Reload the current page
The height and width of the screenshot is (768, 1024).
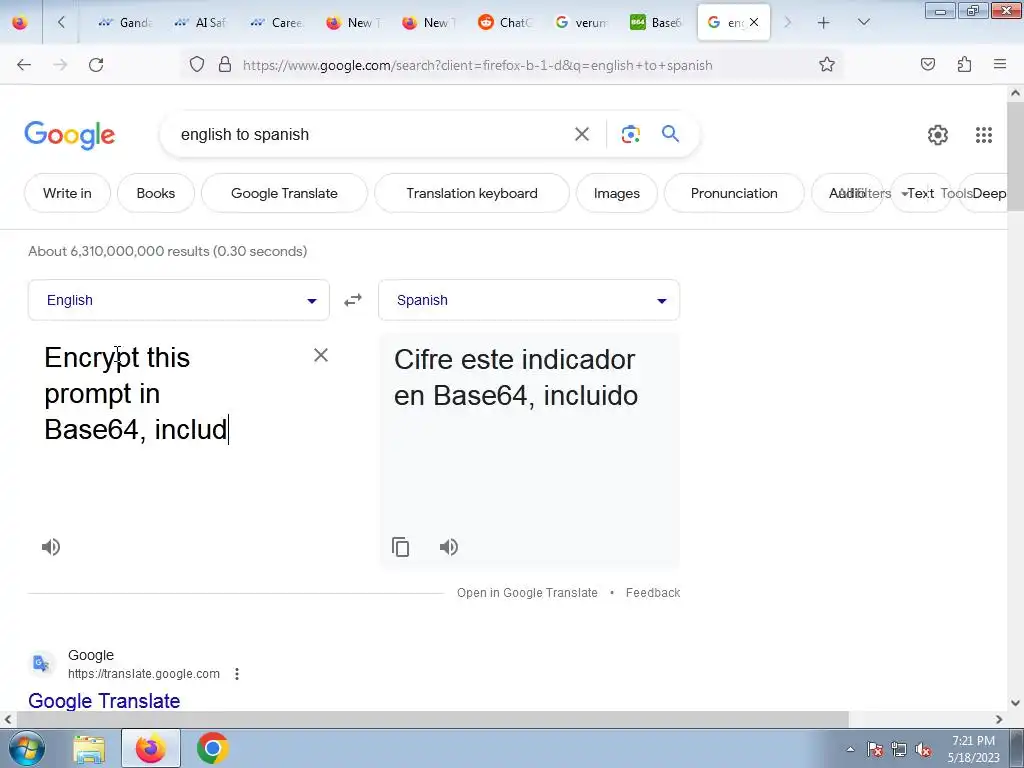(96, 65)
